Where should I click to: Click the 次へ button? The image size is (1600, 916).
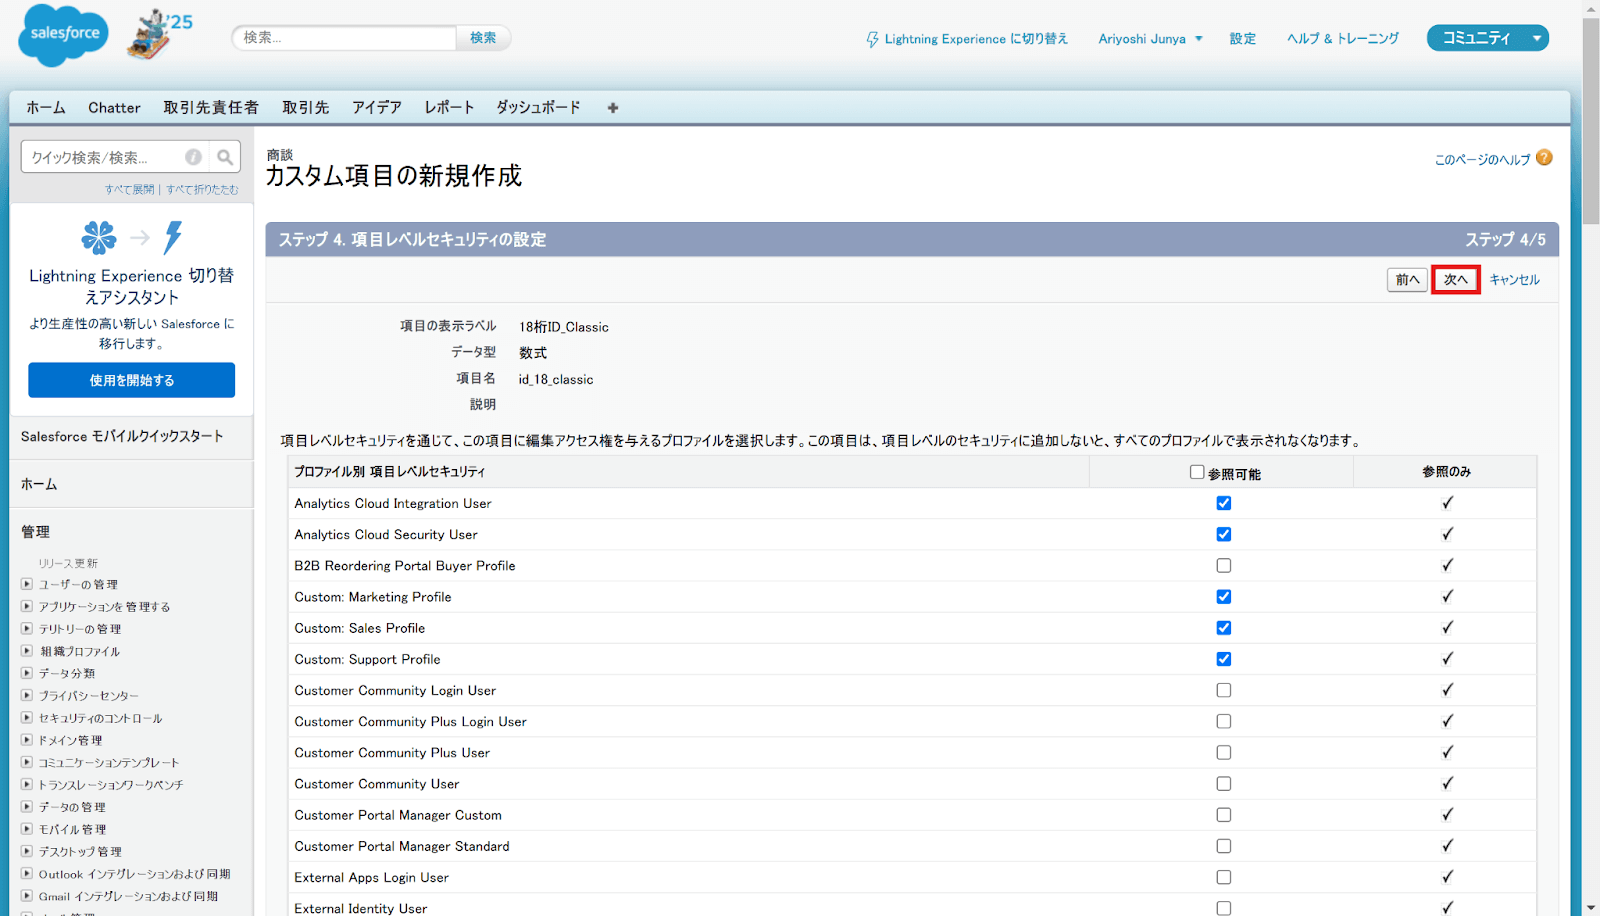tap(1455, 280)
